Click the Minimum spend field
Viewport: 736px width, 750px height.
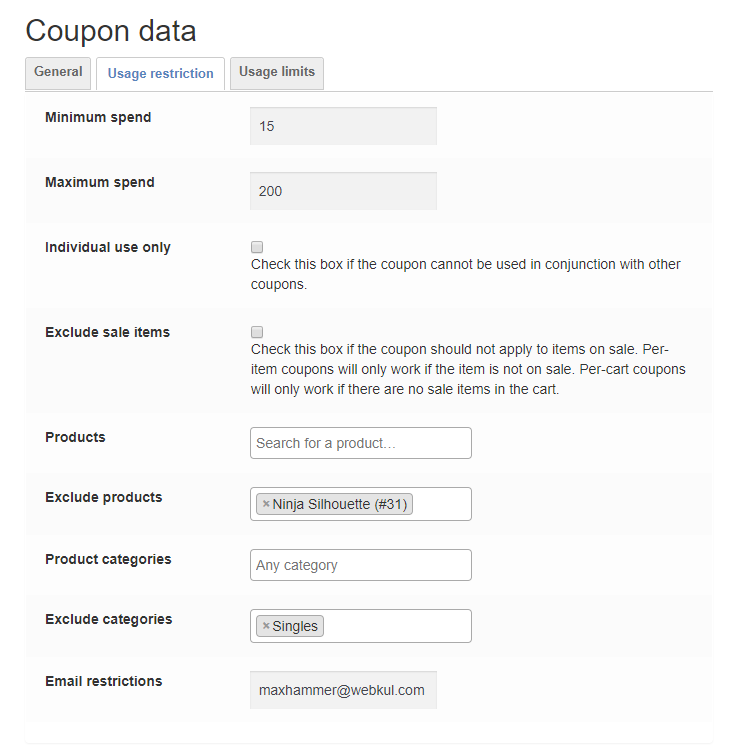[x=343, y=126]
